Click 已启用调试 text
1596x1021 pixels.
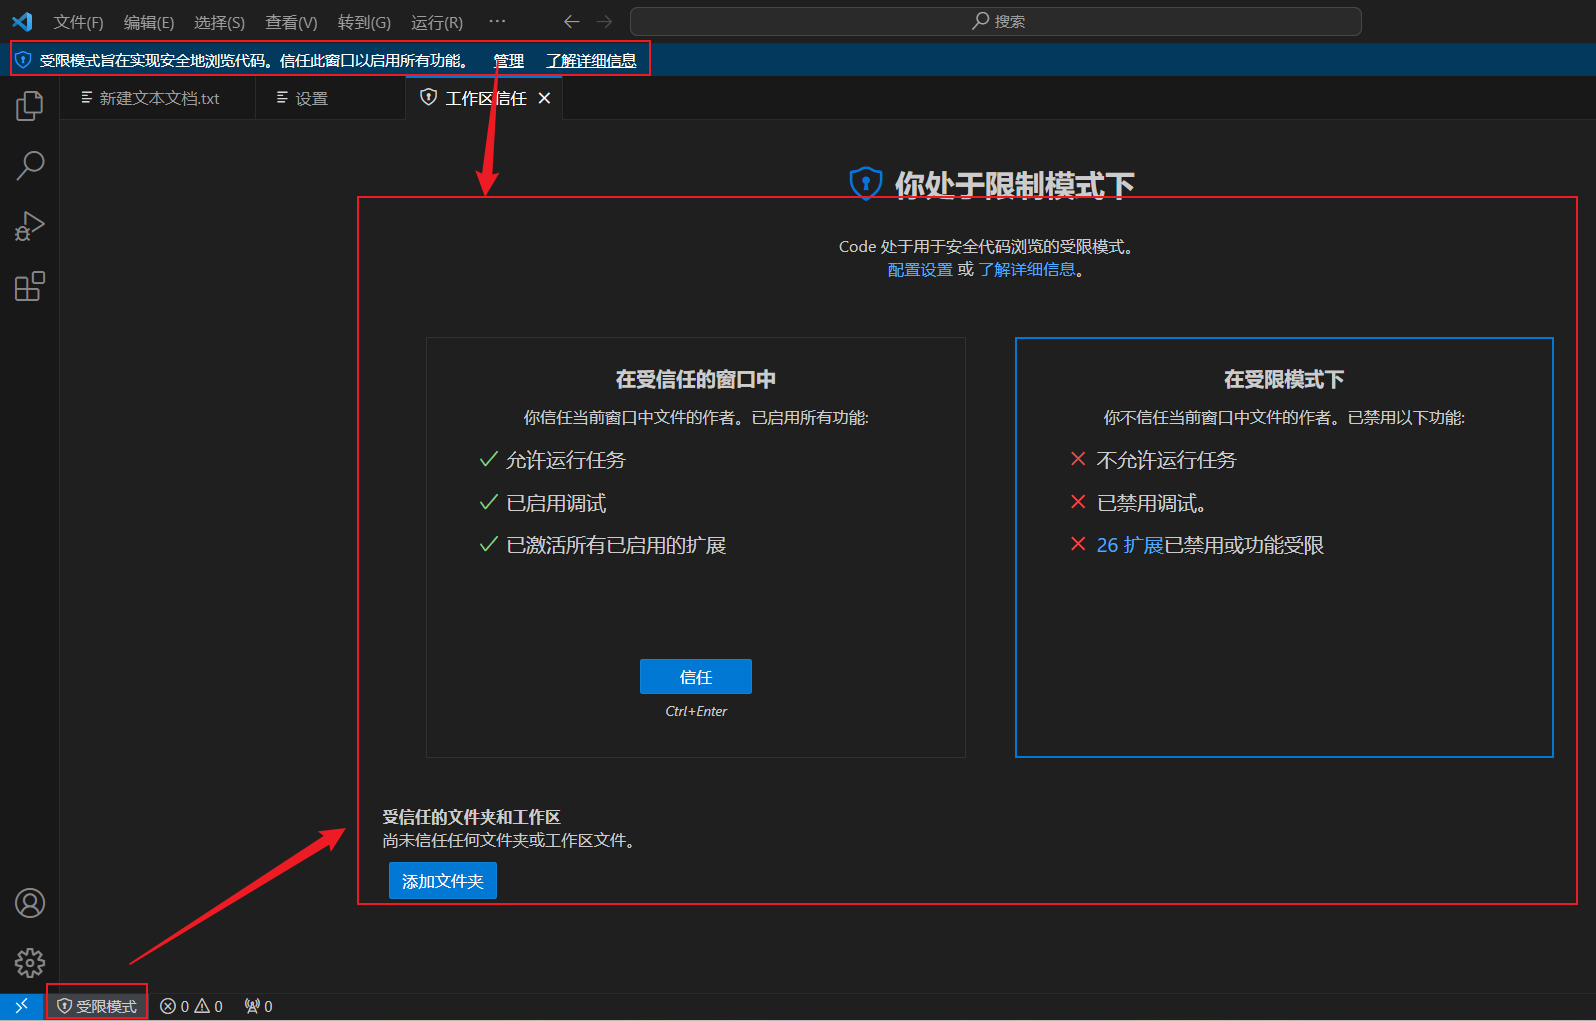click(x=556, y=503)
